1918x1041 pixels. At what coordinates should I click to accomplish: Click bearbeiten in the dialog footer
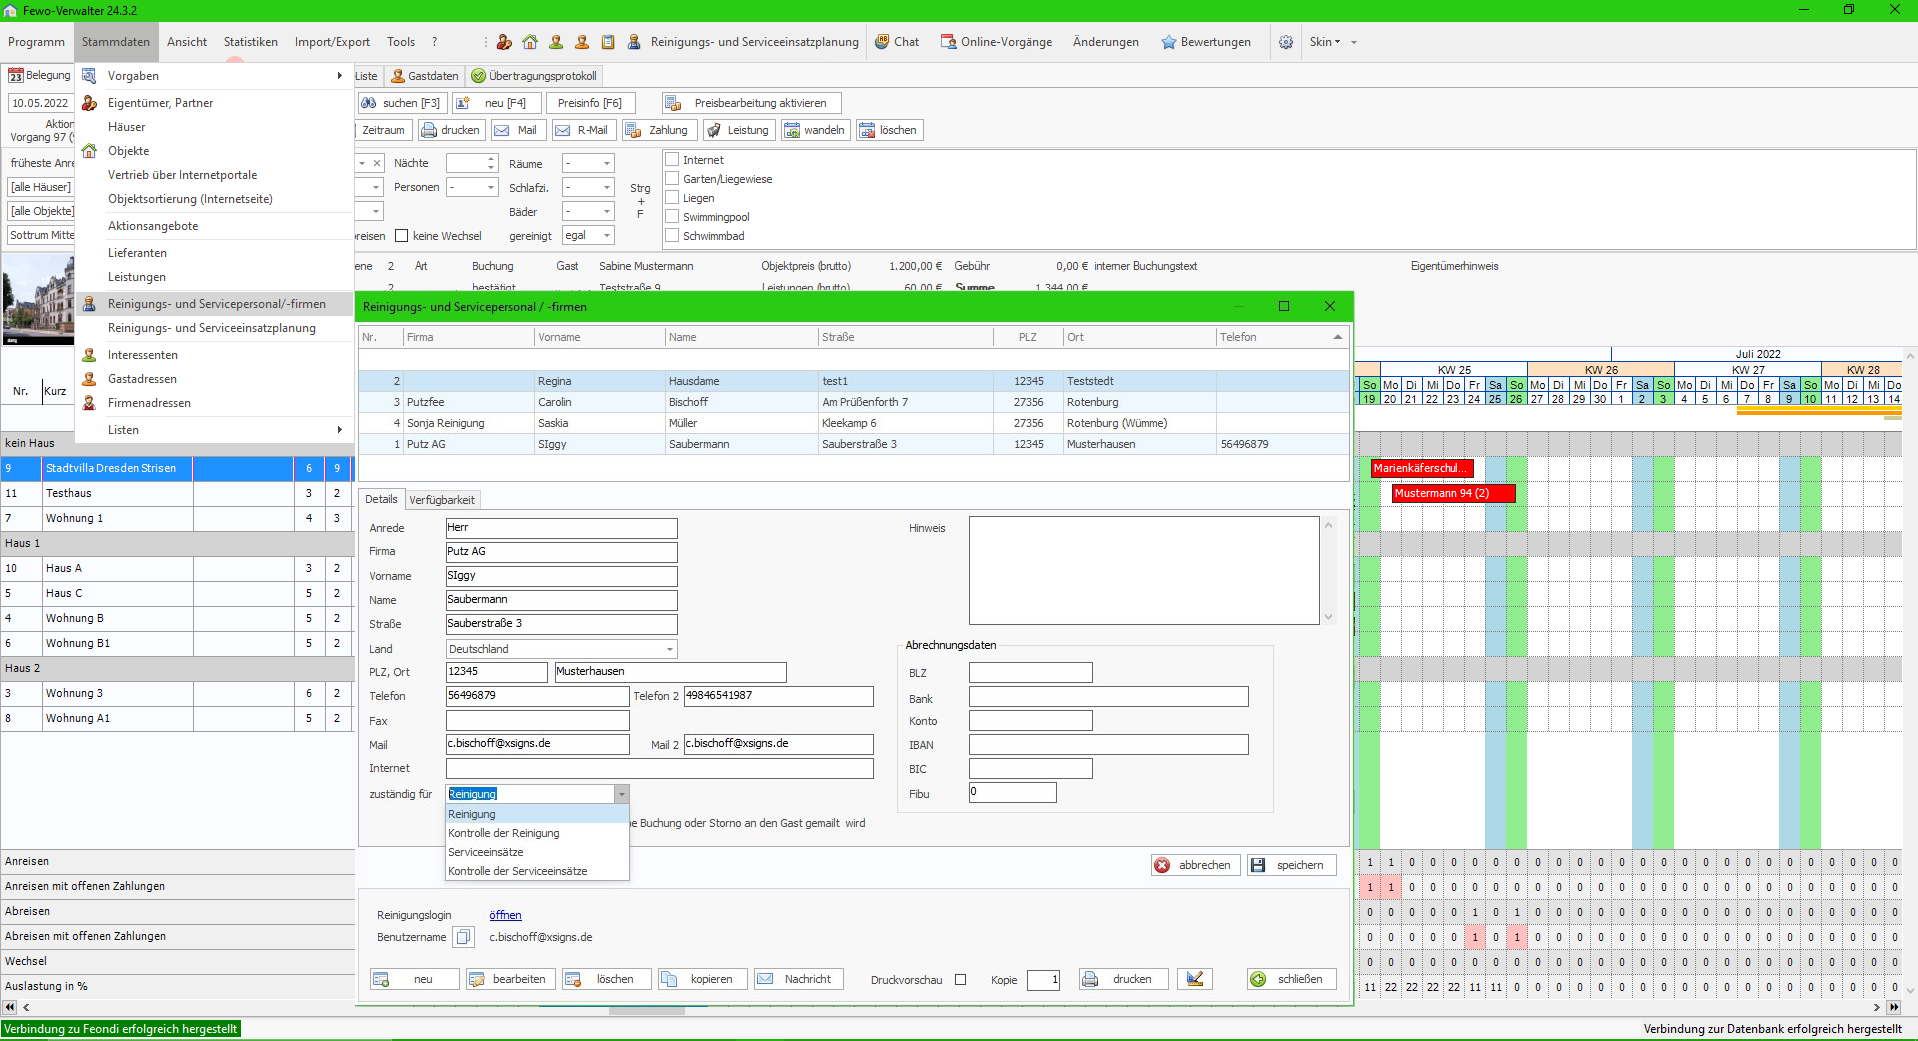(510, 979)
